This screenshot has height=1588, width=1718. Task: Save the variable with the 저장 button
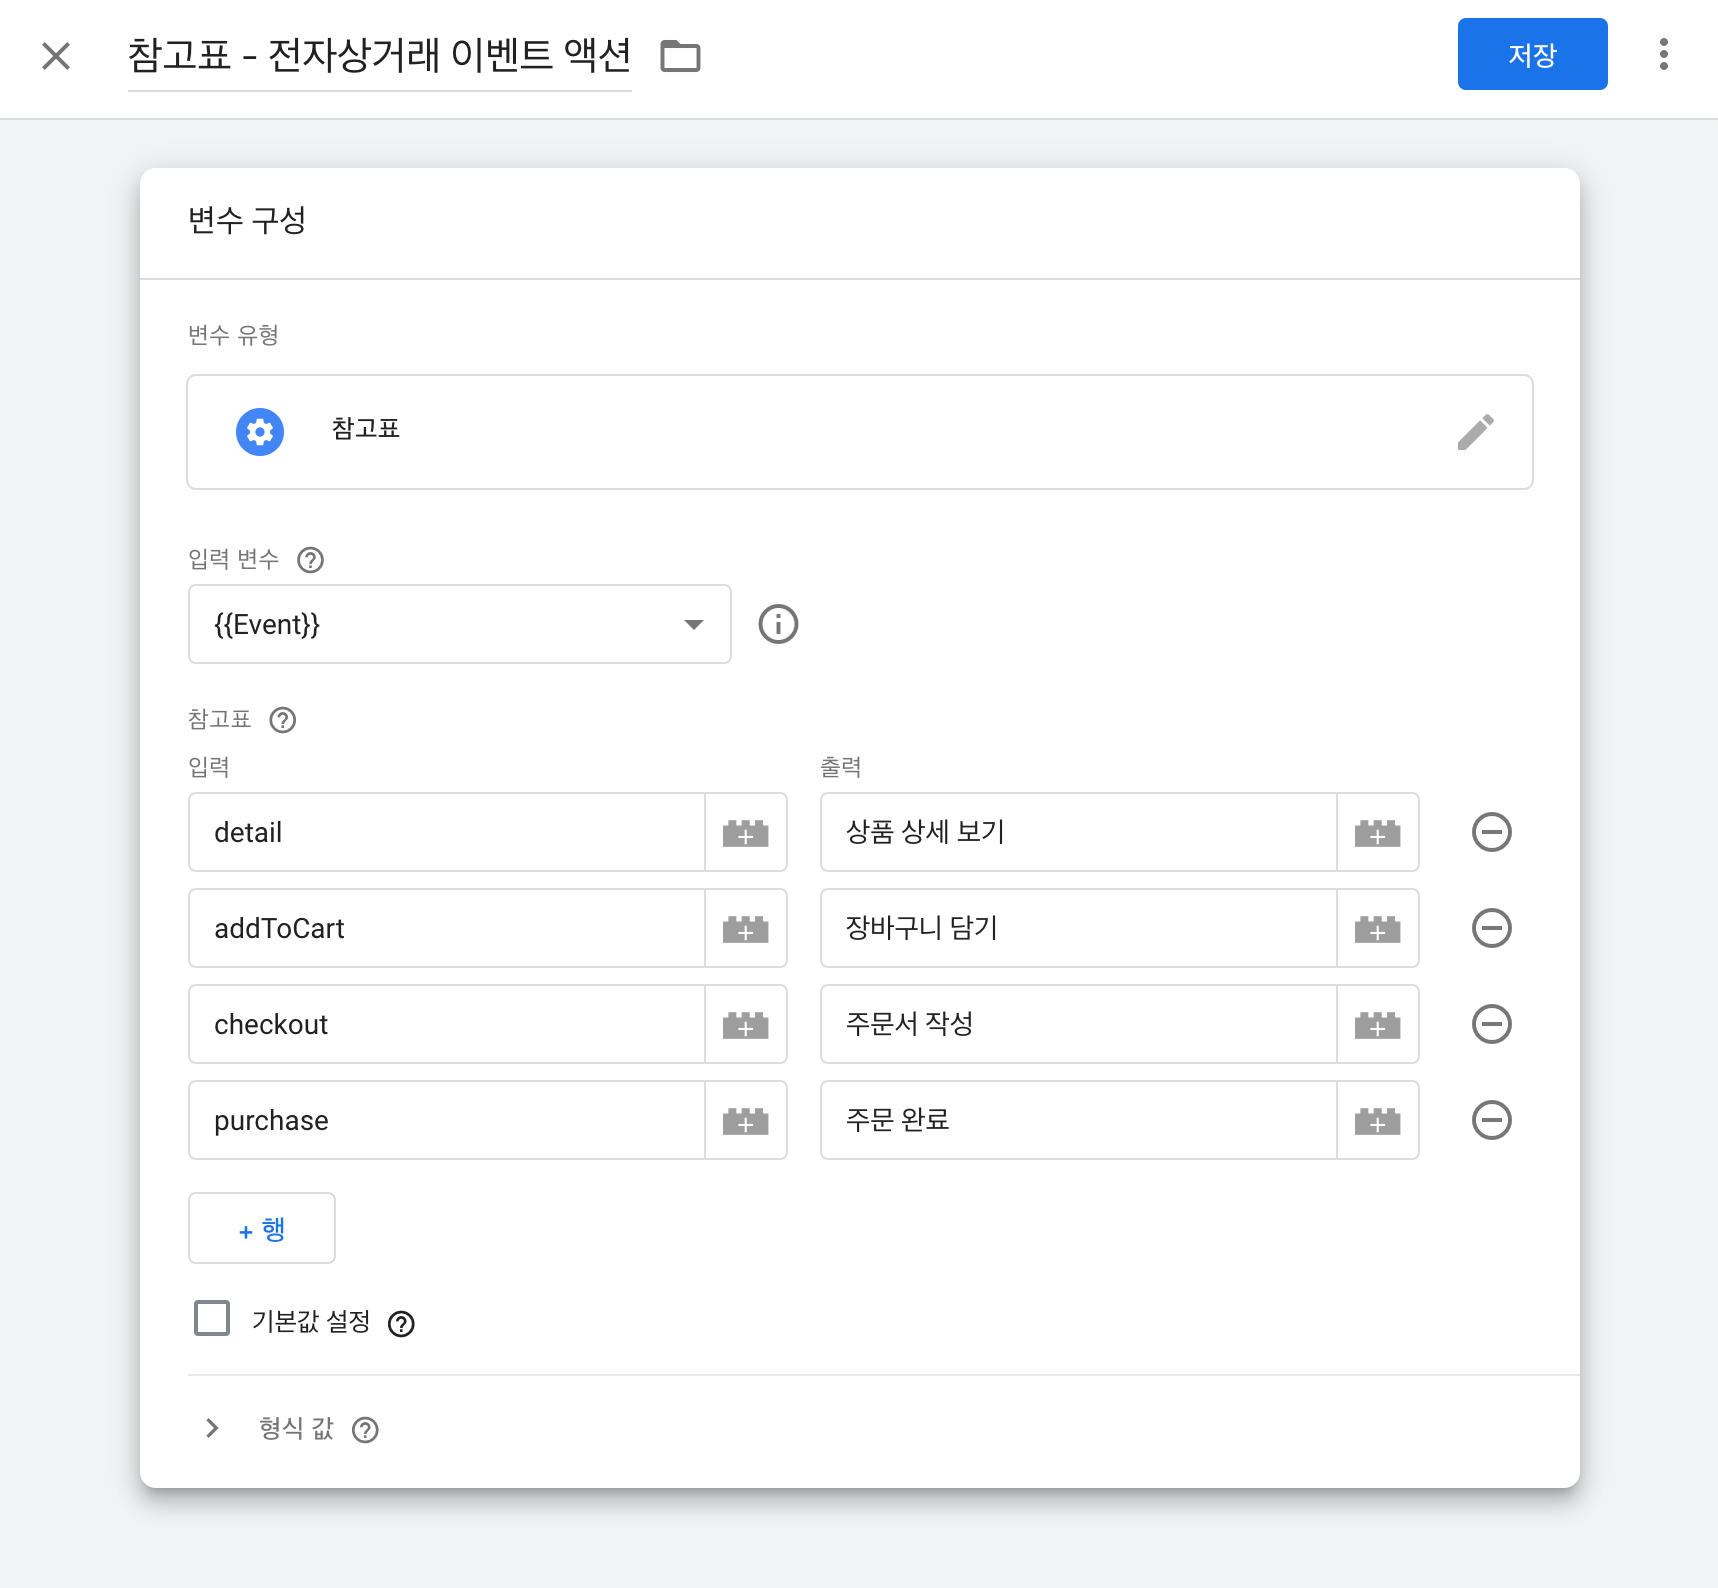click(x=1532, y=55)
